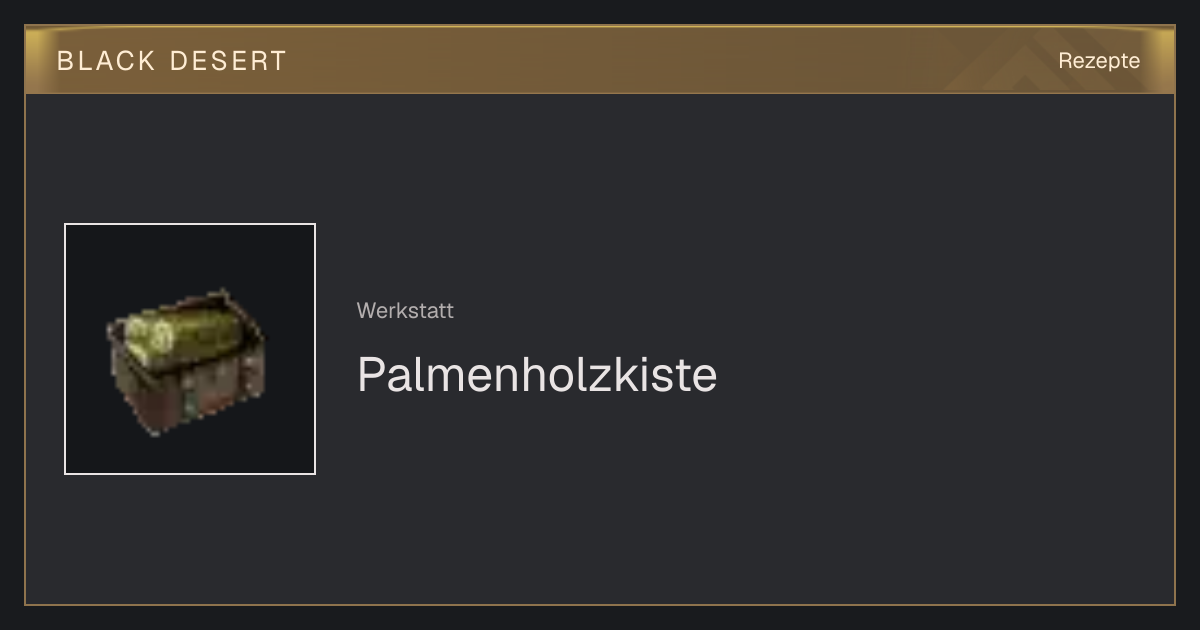1200x630 pixels.
Task: Click the letter P of Palmenholzkiste
Action: tap(371, 375)
